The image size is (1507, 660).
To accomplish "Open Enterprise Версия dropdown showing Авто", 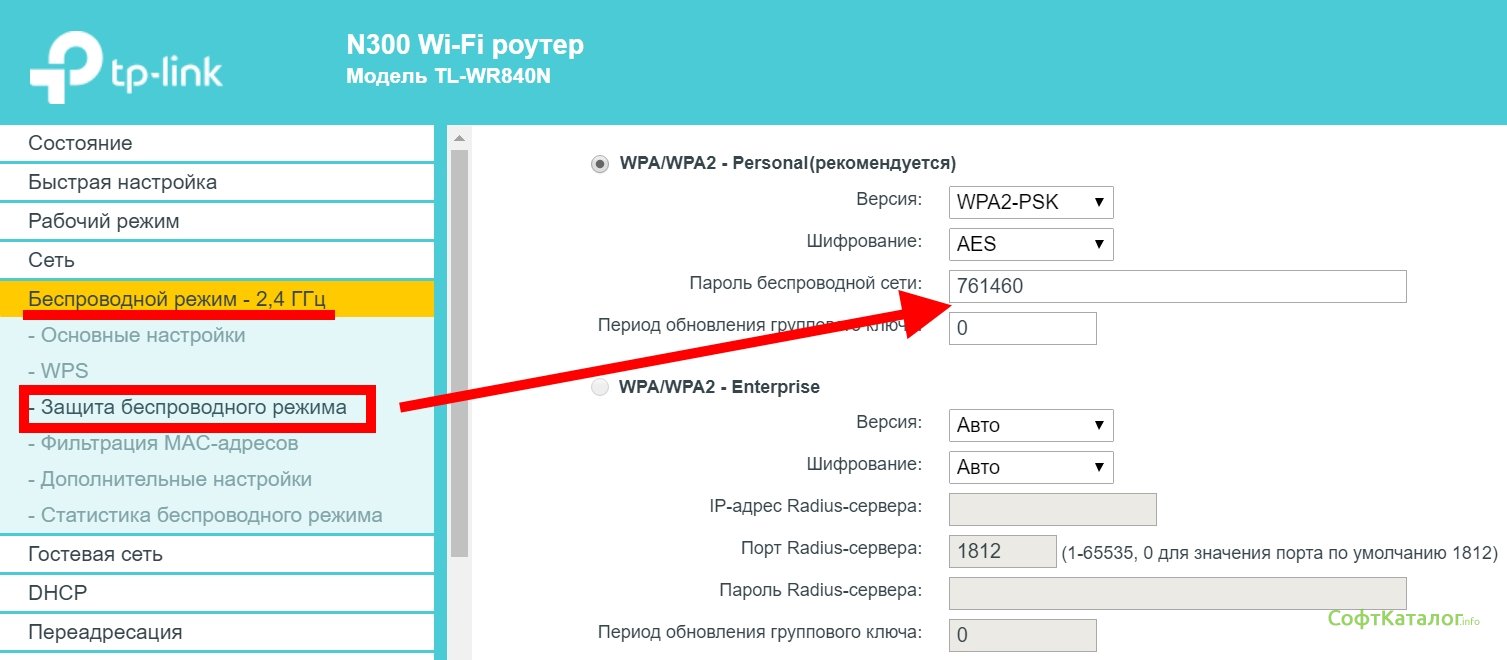I will [x=1031, y=425].
